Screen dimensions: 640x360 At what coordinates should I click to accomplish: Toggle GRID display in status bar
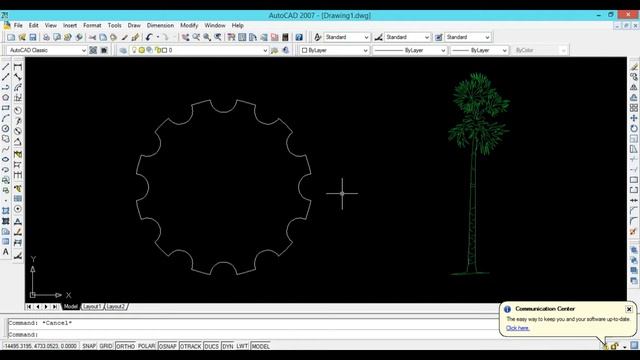coord(106,346)
